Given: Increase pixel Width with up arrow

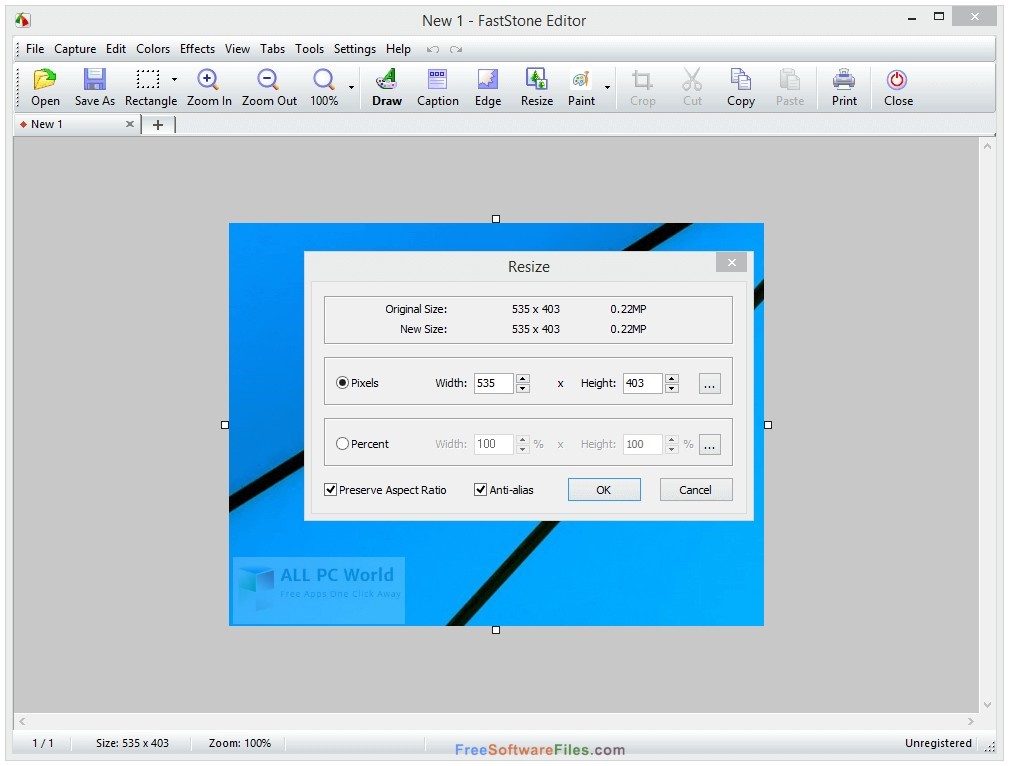Looking at the screenshot, I should 523,378.
